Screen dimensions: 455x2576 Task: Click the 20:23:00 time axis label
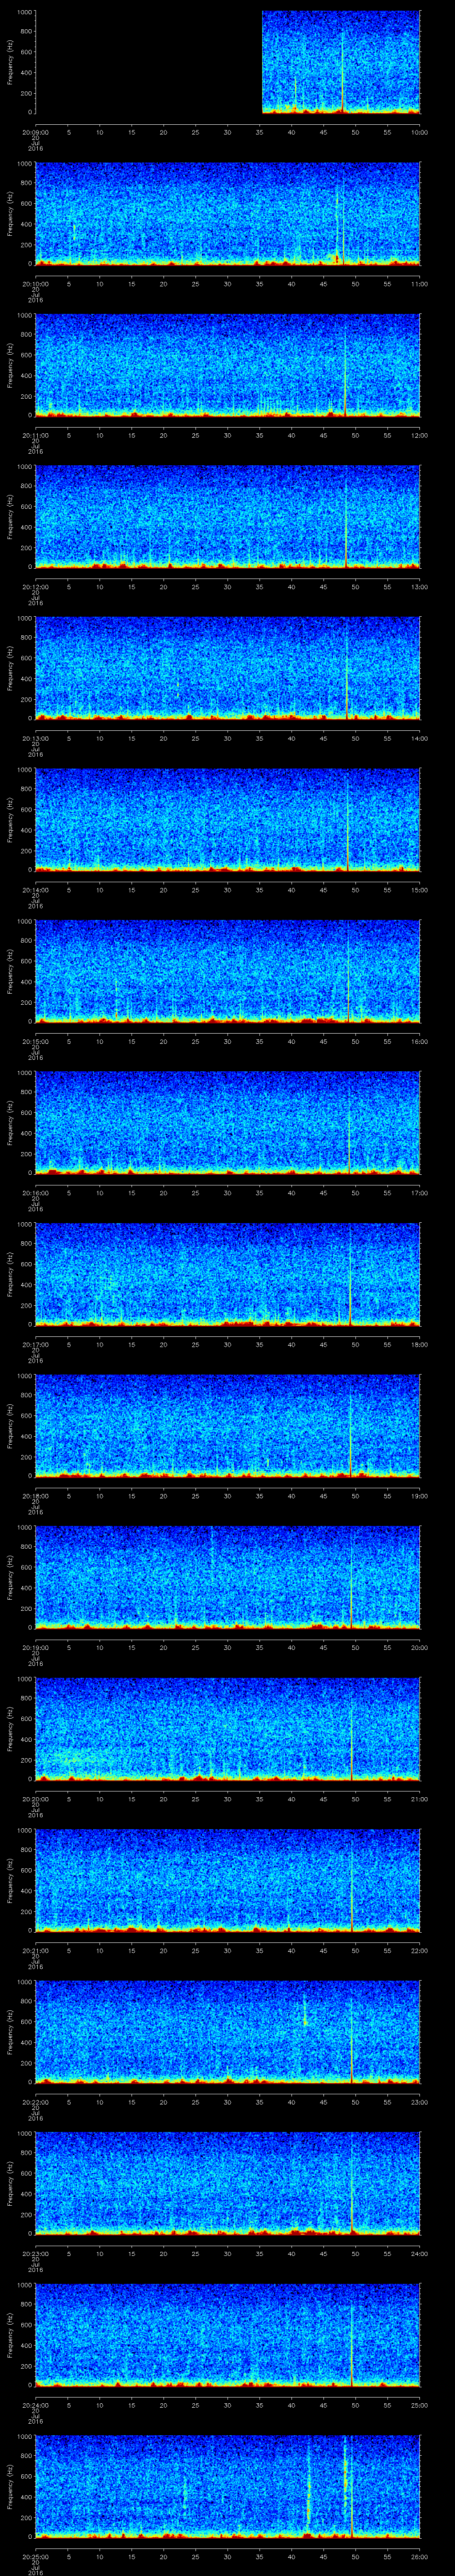36,2253
